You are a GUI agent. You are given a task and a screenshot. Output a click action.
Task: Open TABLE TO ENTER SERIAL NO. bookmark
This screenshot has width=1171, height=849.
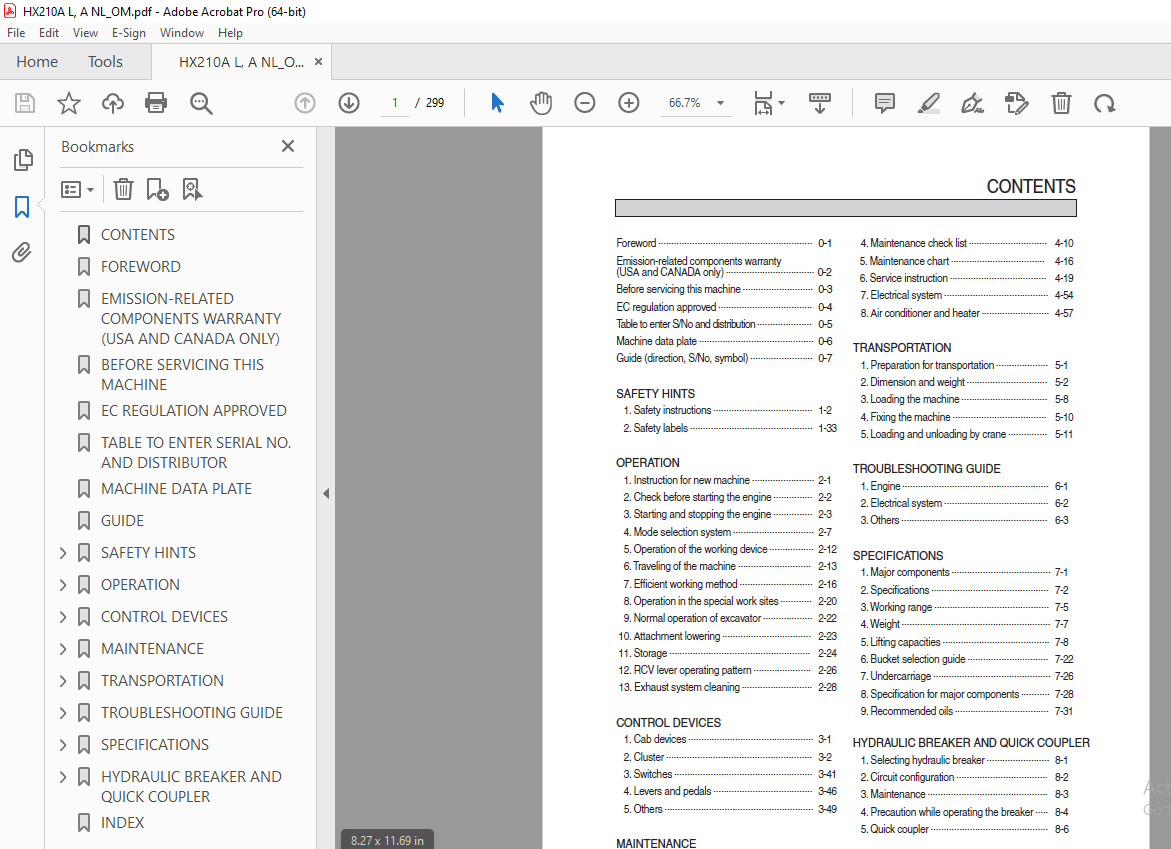pyautogui.click(x=196, y=453)
